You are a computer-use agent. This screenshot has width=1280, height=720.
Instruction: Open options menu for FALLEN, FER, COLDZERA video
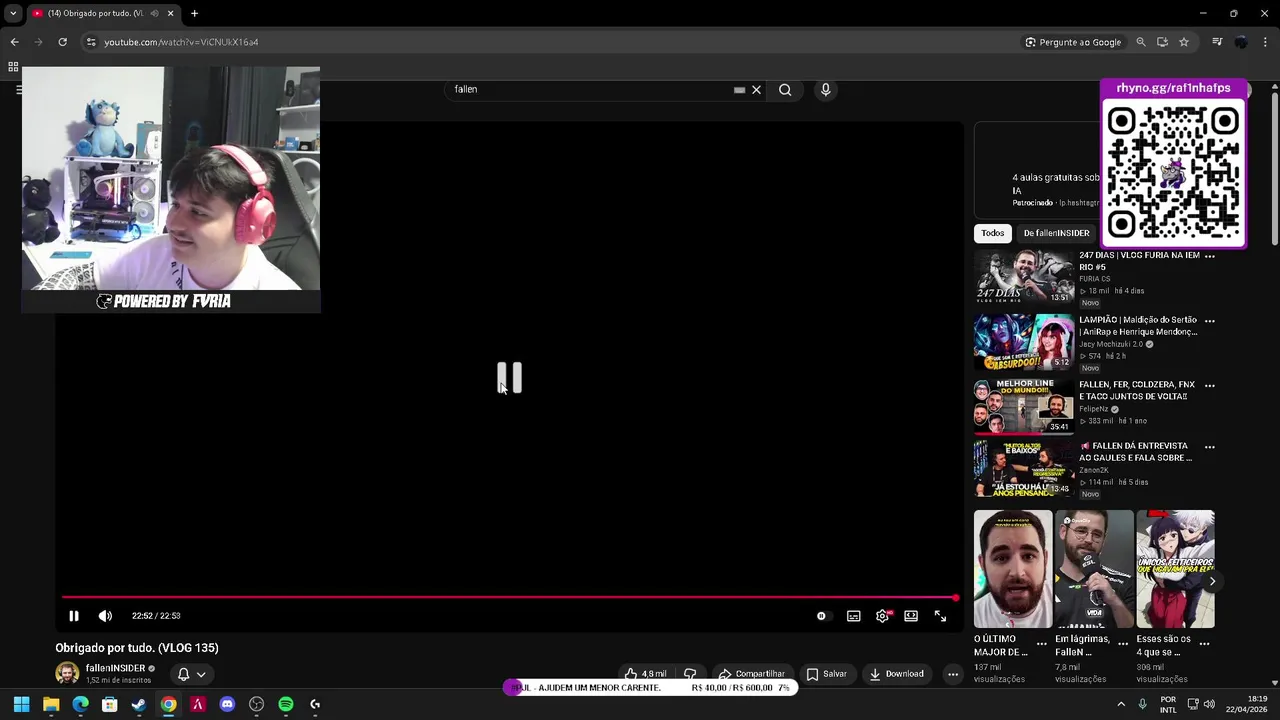[x=1209, y=385]
